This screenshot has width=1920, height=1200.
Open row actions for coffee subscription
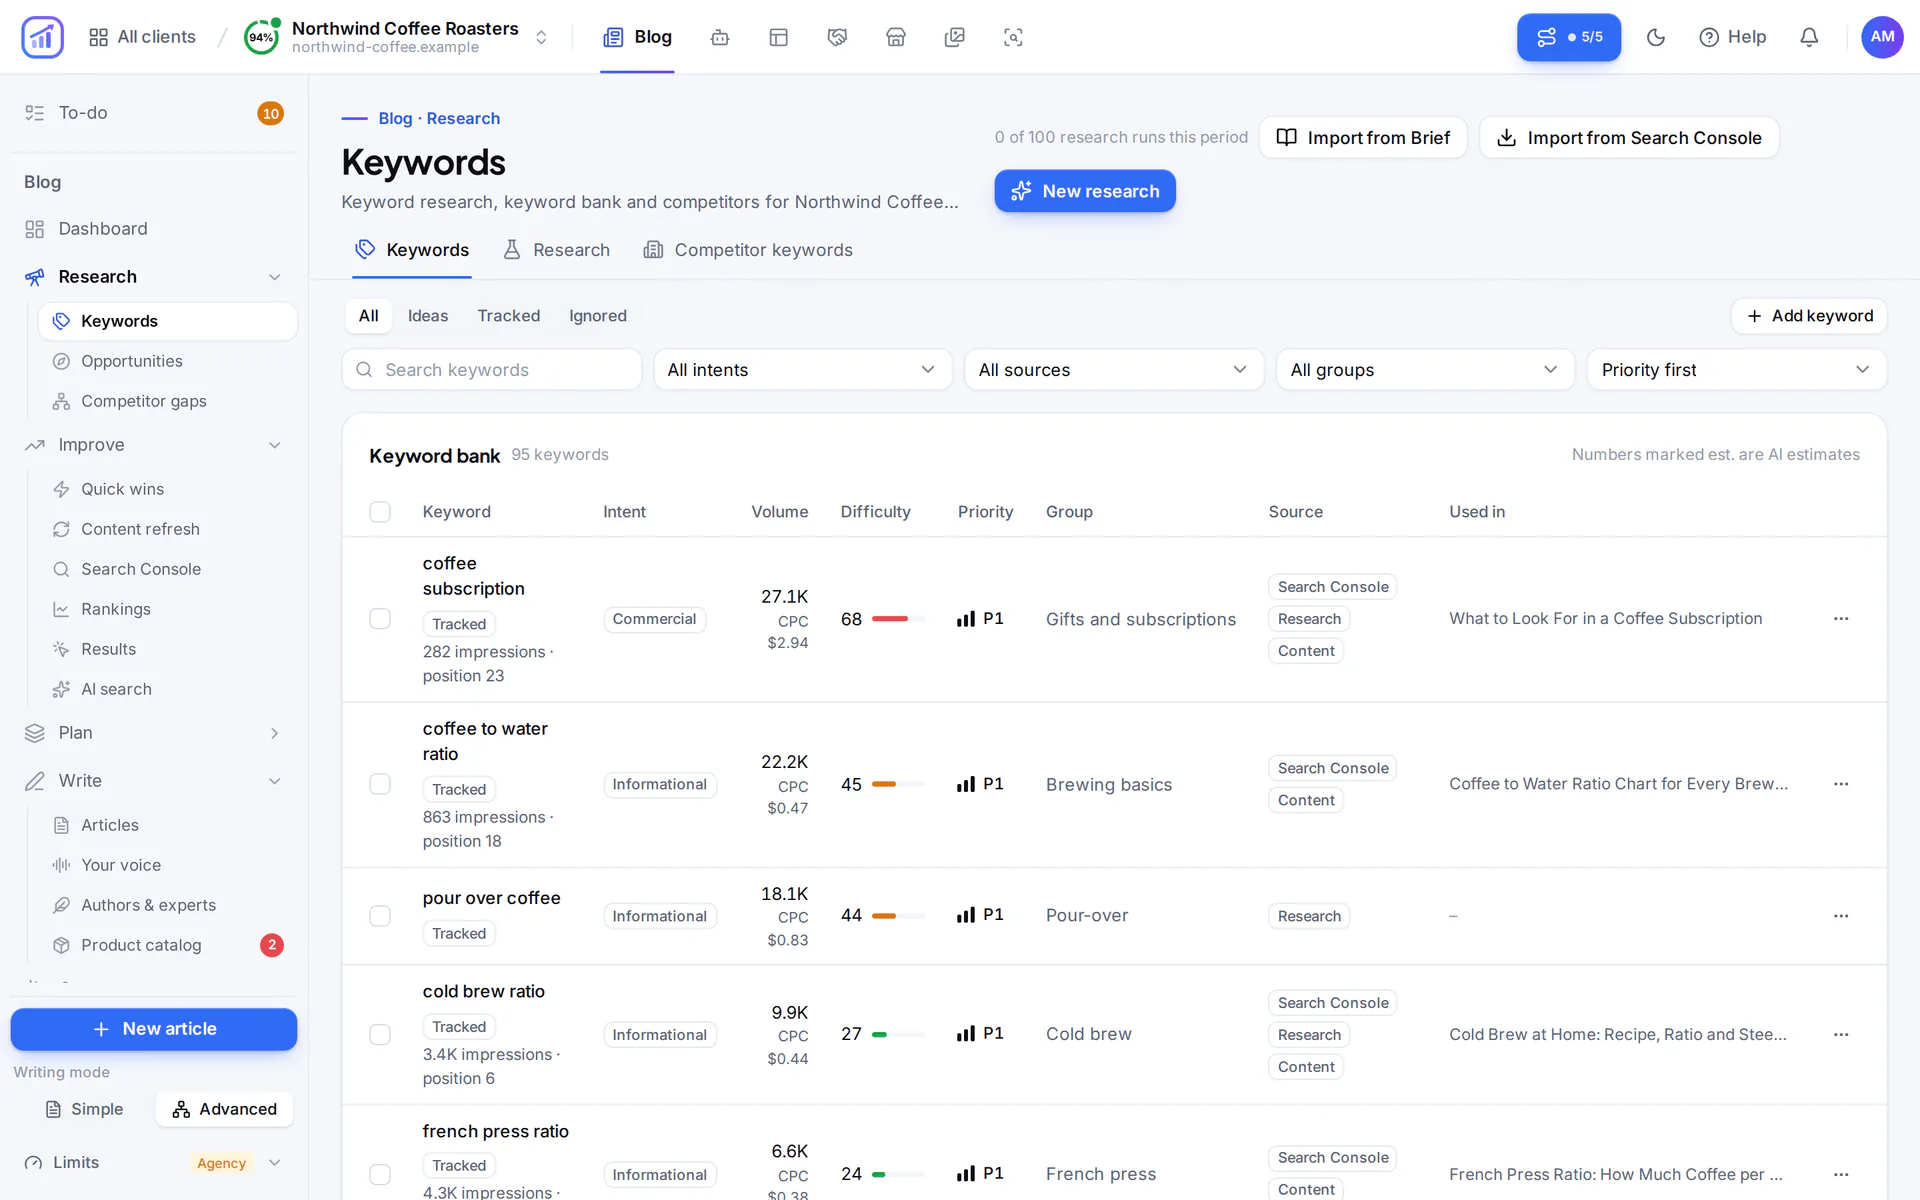(x=1841, y=619)
